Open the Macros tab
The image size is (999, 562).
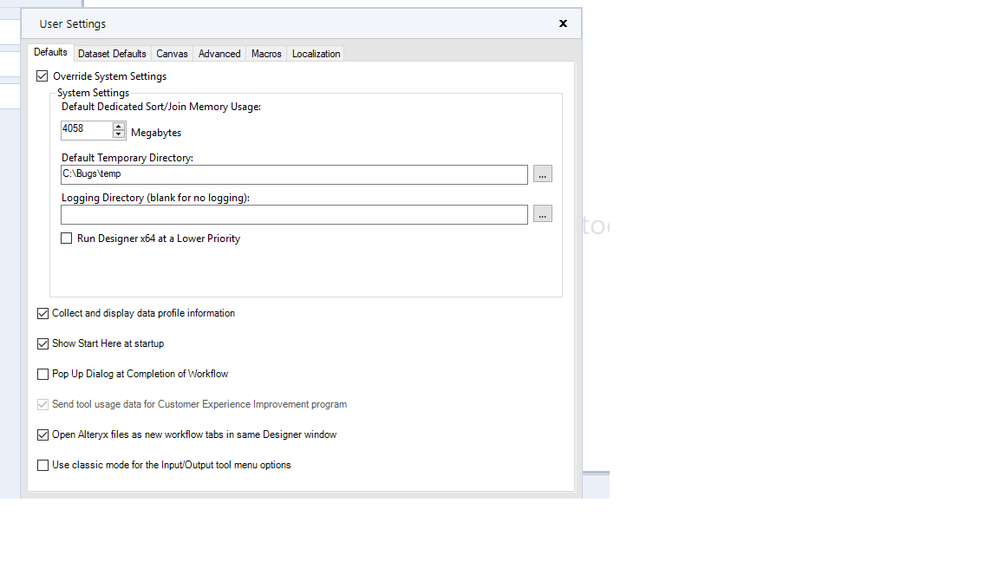pos(266,54)
